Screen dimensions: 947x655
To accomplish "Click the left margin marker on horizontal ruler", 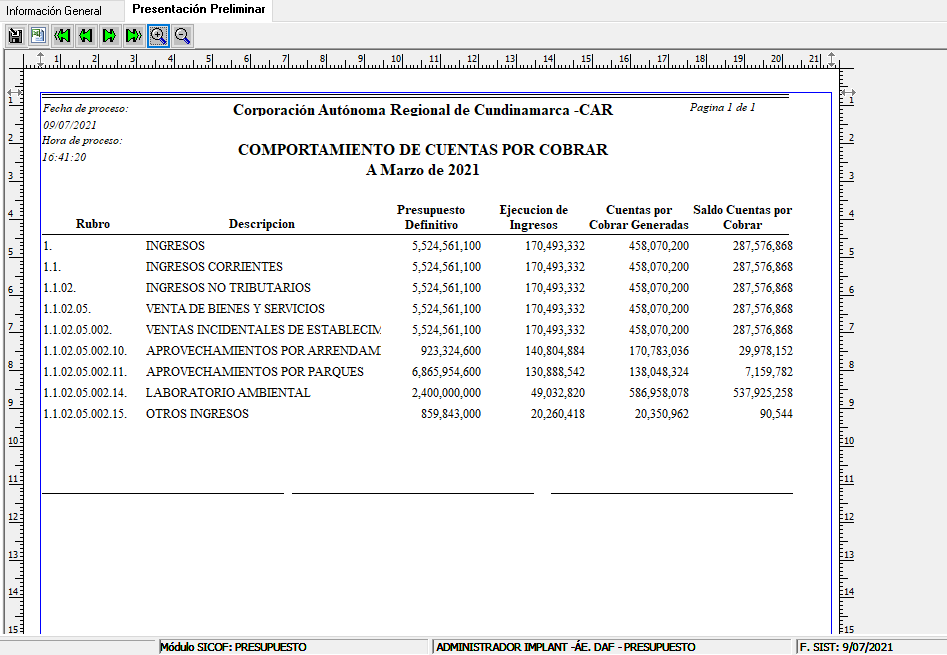I will (x=39, y=59).
